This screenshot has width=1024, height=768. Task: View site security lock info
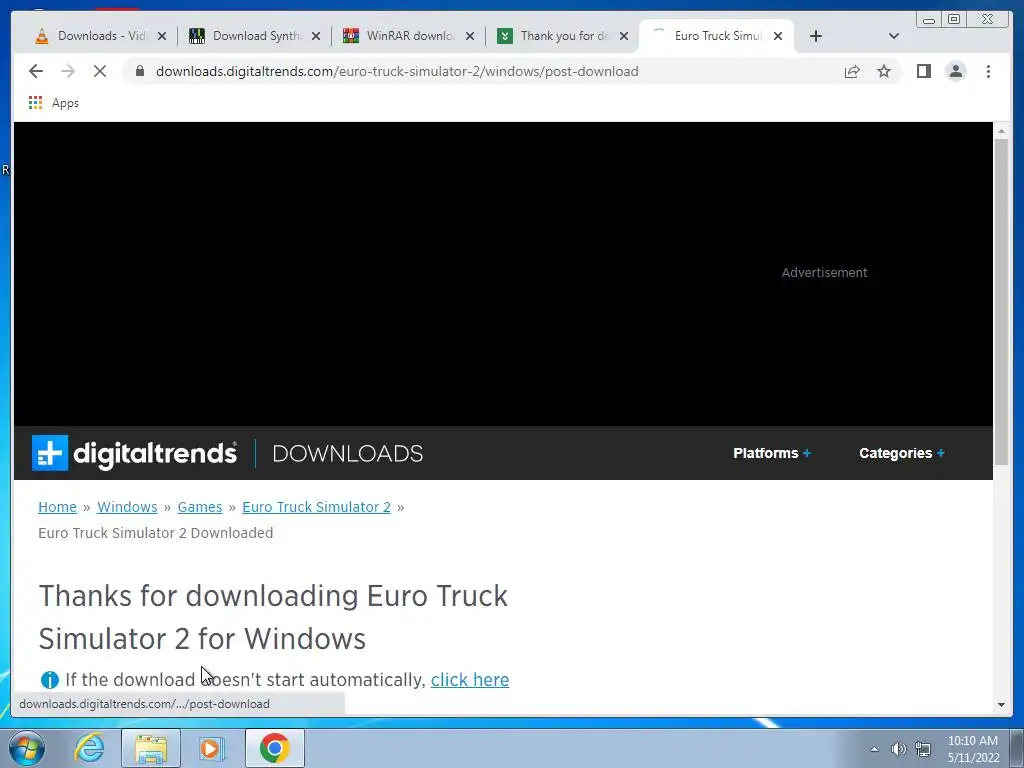coord(140,71)
